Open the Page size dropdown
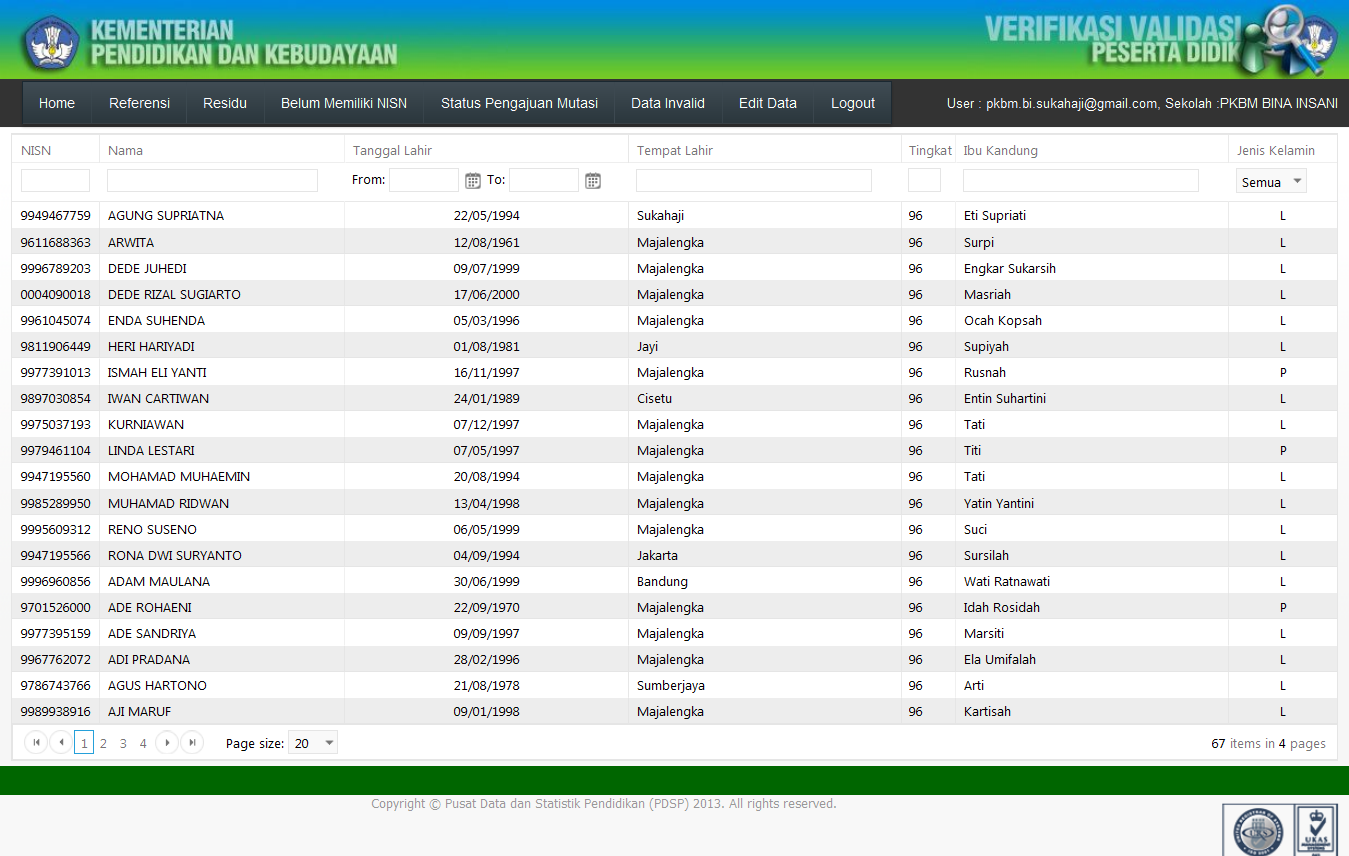Screen dimensions: 1349x856 coord(313,743)
